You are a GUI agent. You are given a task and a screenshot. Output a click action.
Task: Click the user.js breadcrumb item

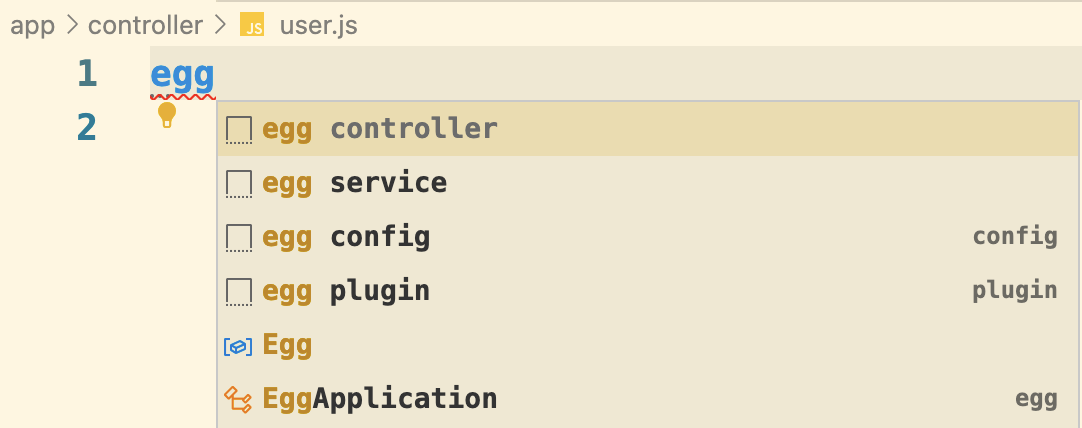[x=318, y=26]
